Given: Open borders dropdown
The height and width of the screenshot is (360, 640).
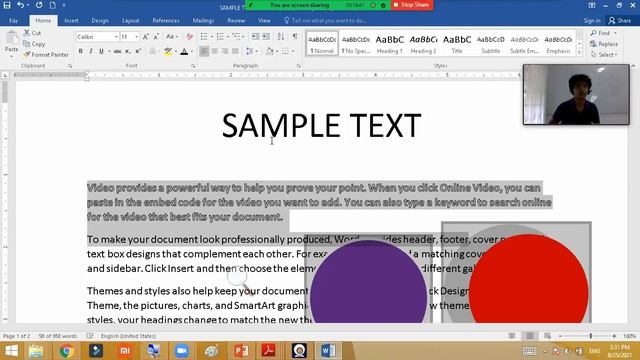Looking at the screenshot, I should (293, 51).
